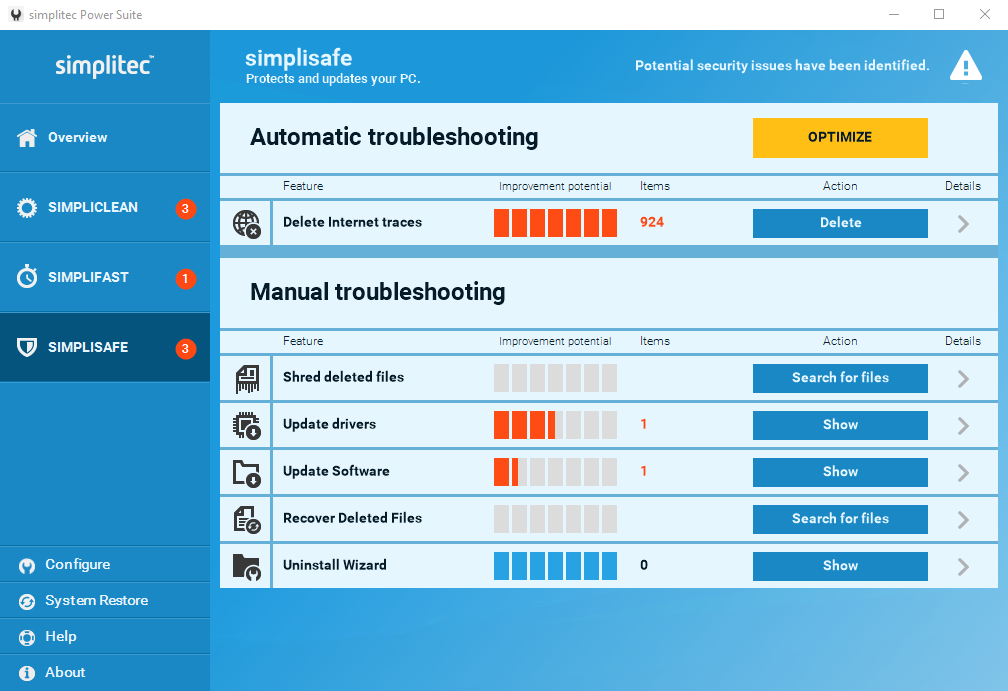The height and width of the screenshot is (691, 1008).
Task: Click the Delete Internet traces improvement bar
Action: (555, 223)
